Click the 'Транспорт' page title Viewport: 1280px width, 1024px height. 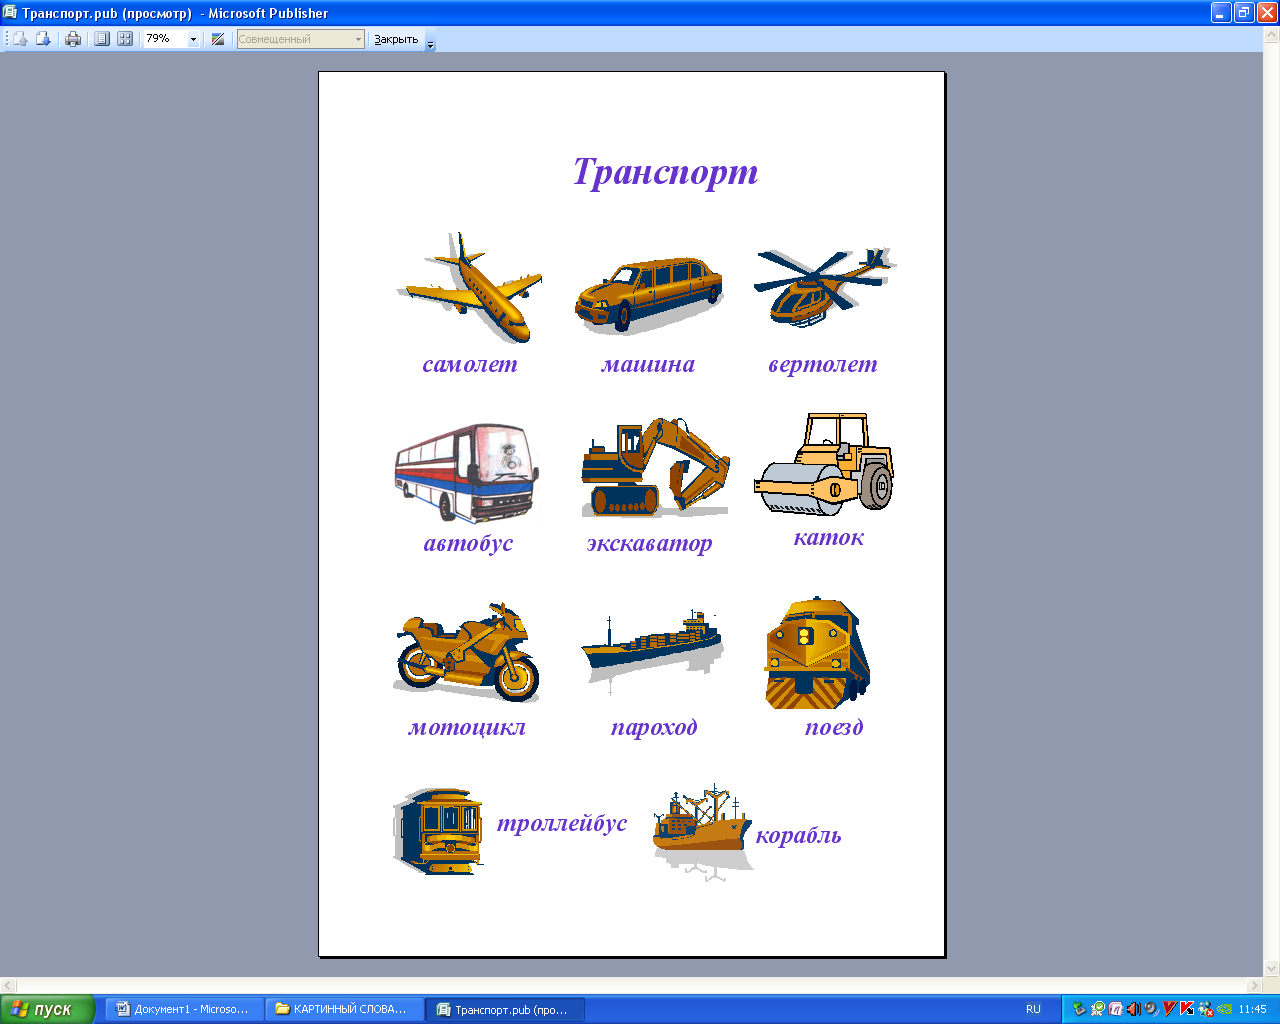click(665, 172)
